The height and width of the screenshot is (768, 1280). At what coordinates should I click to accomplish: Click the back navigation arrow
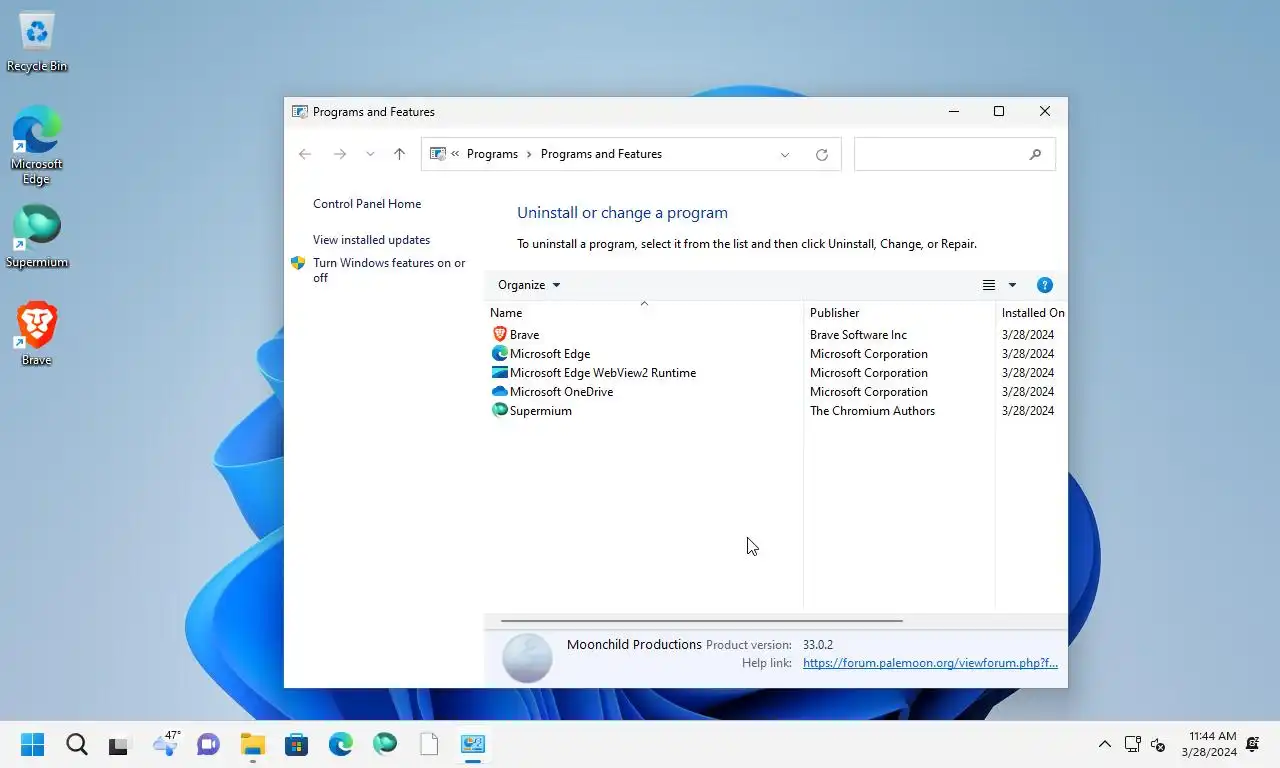point(305,154)
